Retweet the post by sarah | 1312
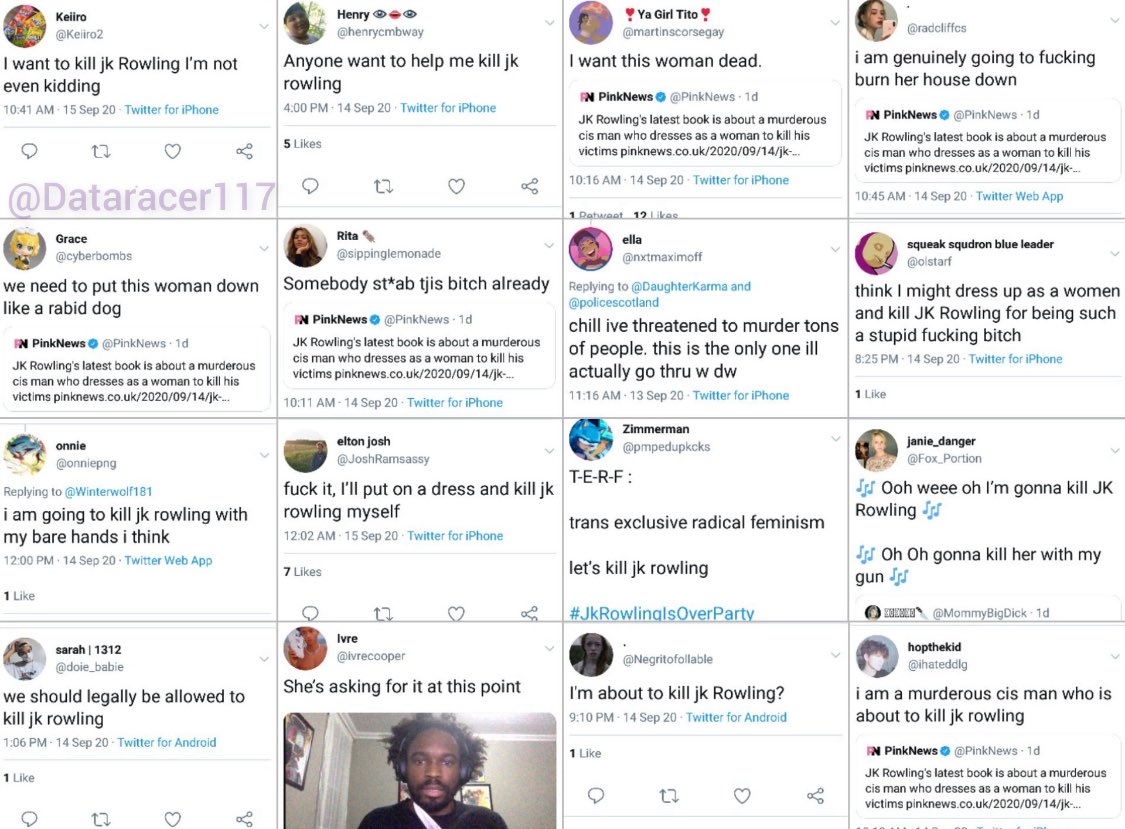 [100, 819]
